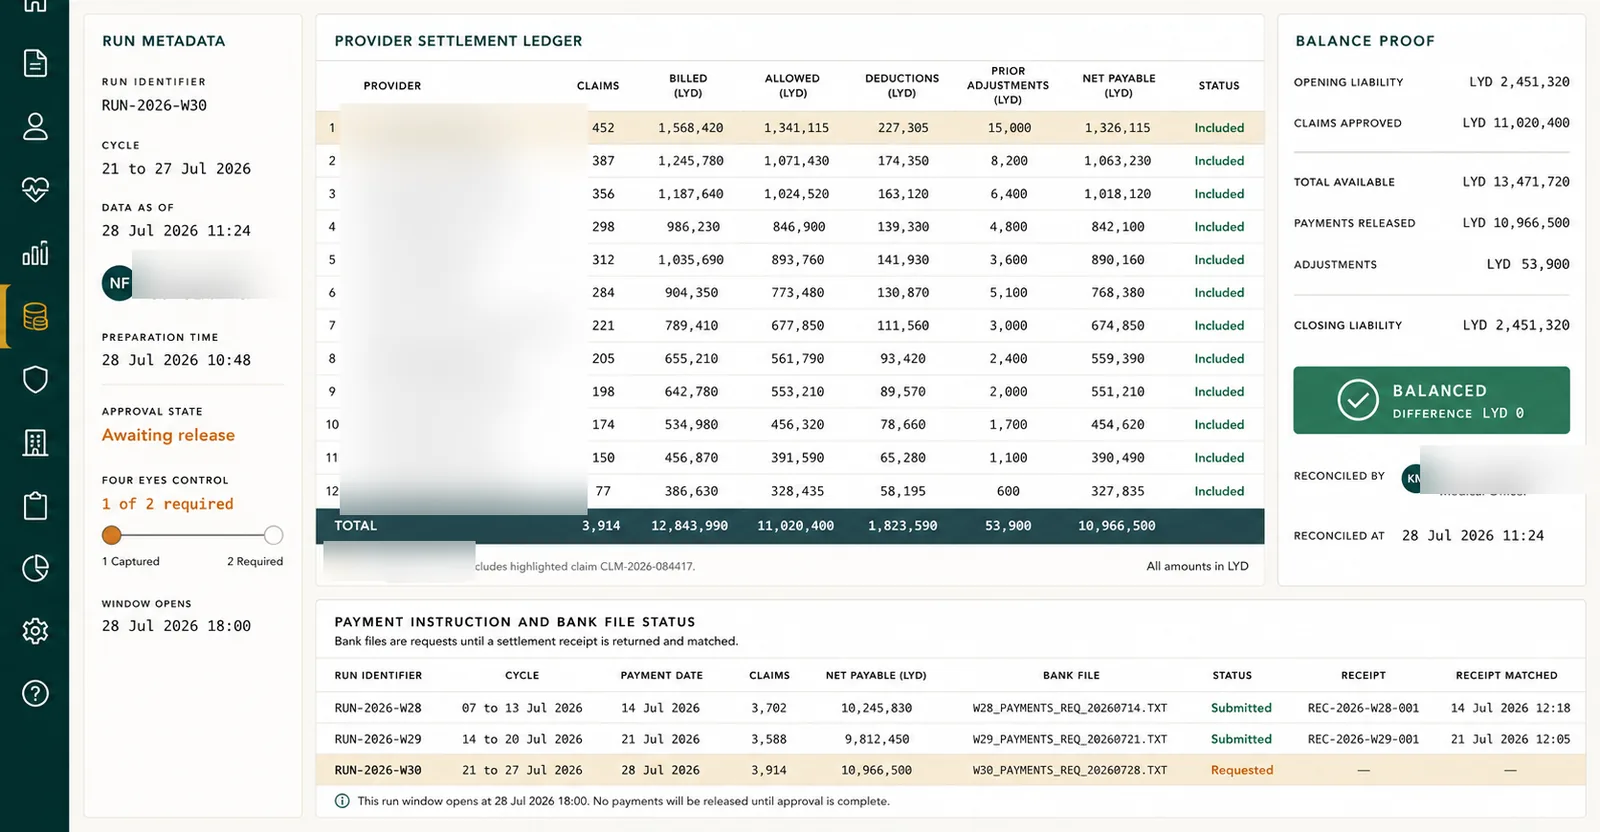The image size is (1600, 832).
Task: Click the BALANCED checkmark circle icon
Action: 1358,400
